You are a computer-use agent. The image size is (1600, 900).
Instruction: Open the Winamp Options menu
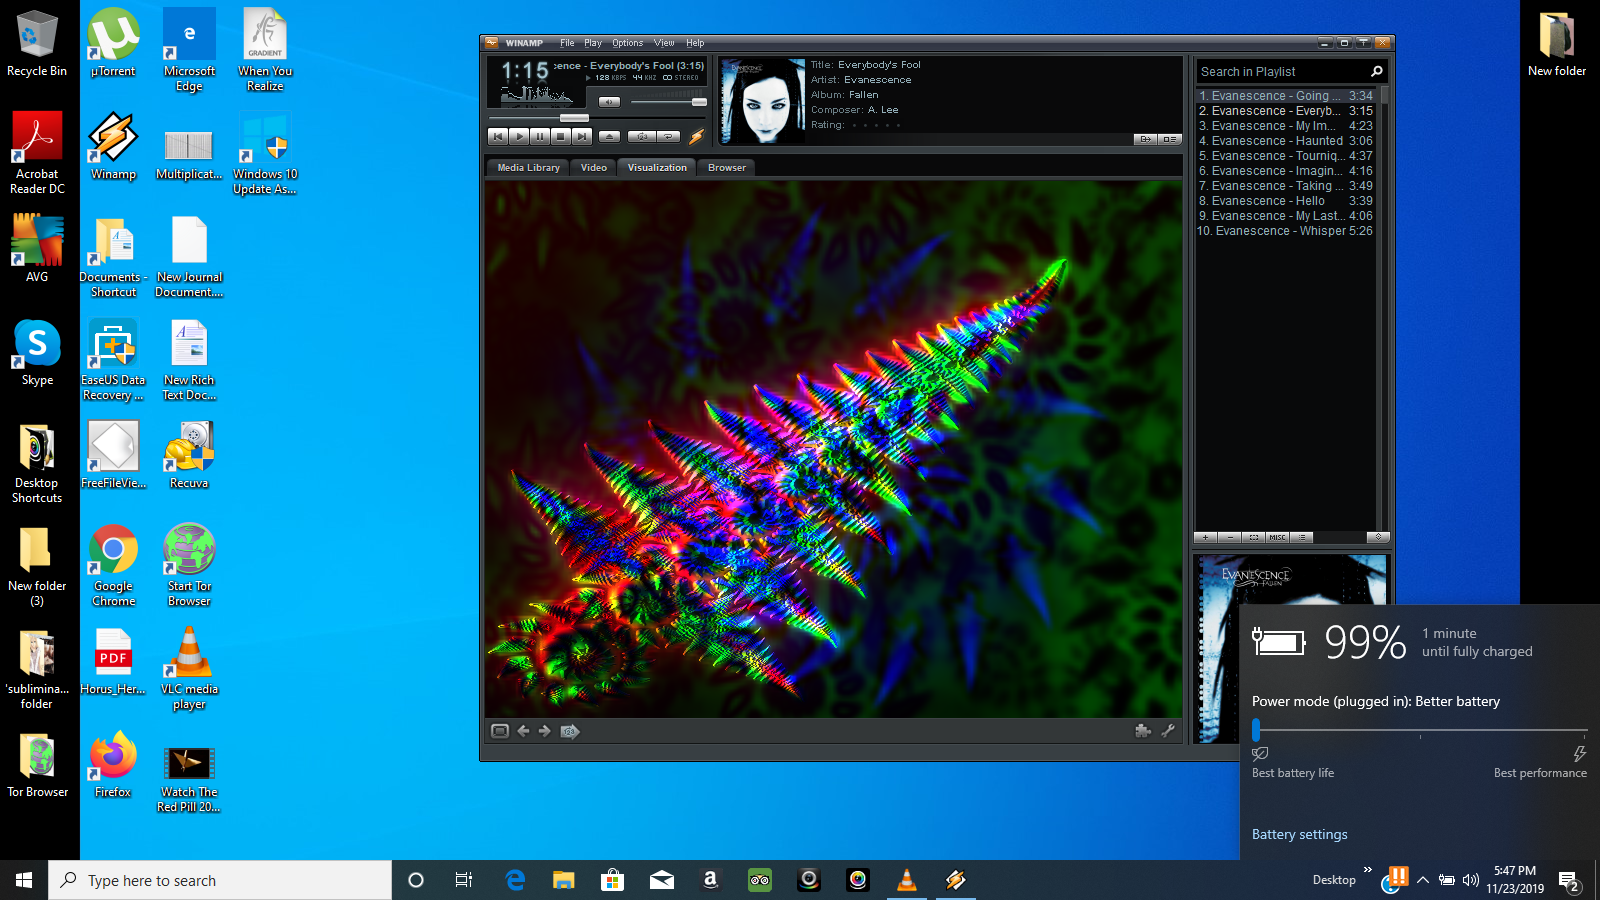(628, 43)
